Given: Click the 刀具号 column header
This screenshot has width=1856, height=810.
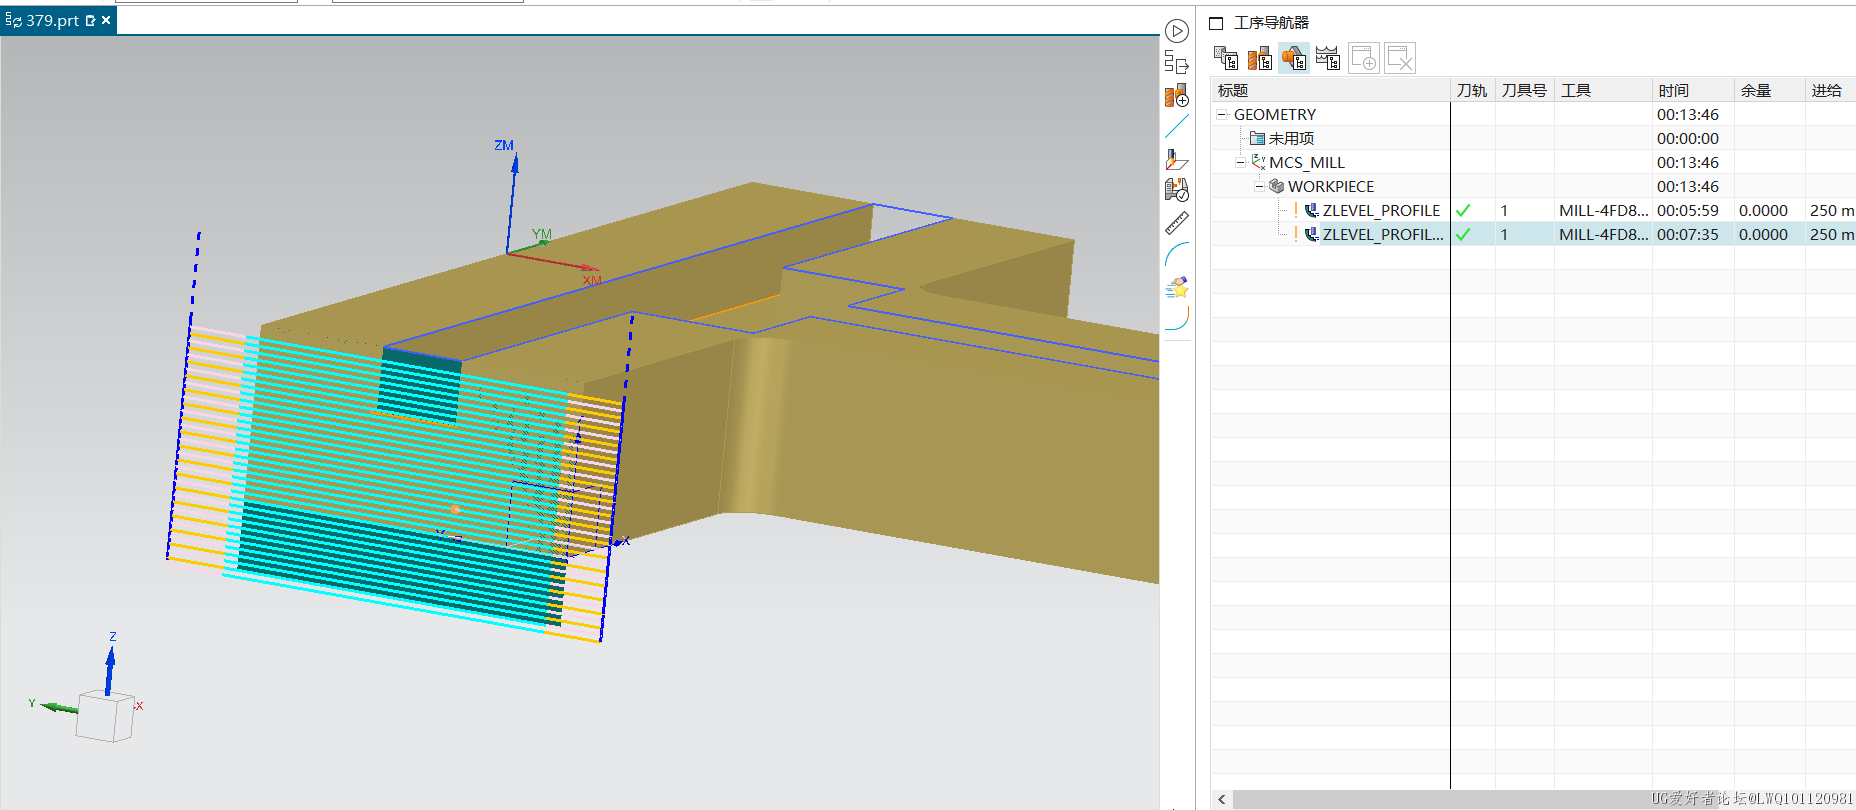Looking at the screenshot, I should (1524, 90).
